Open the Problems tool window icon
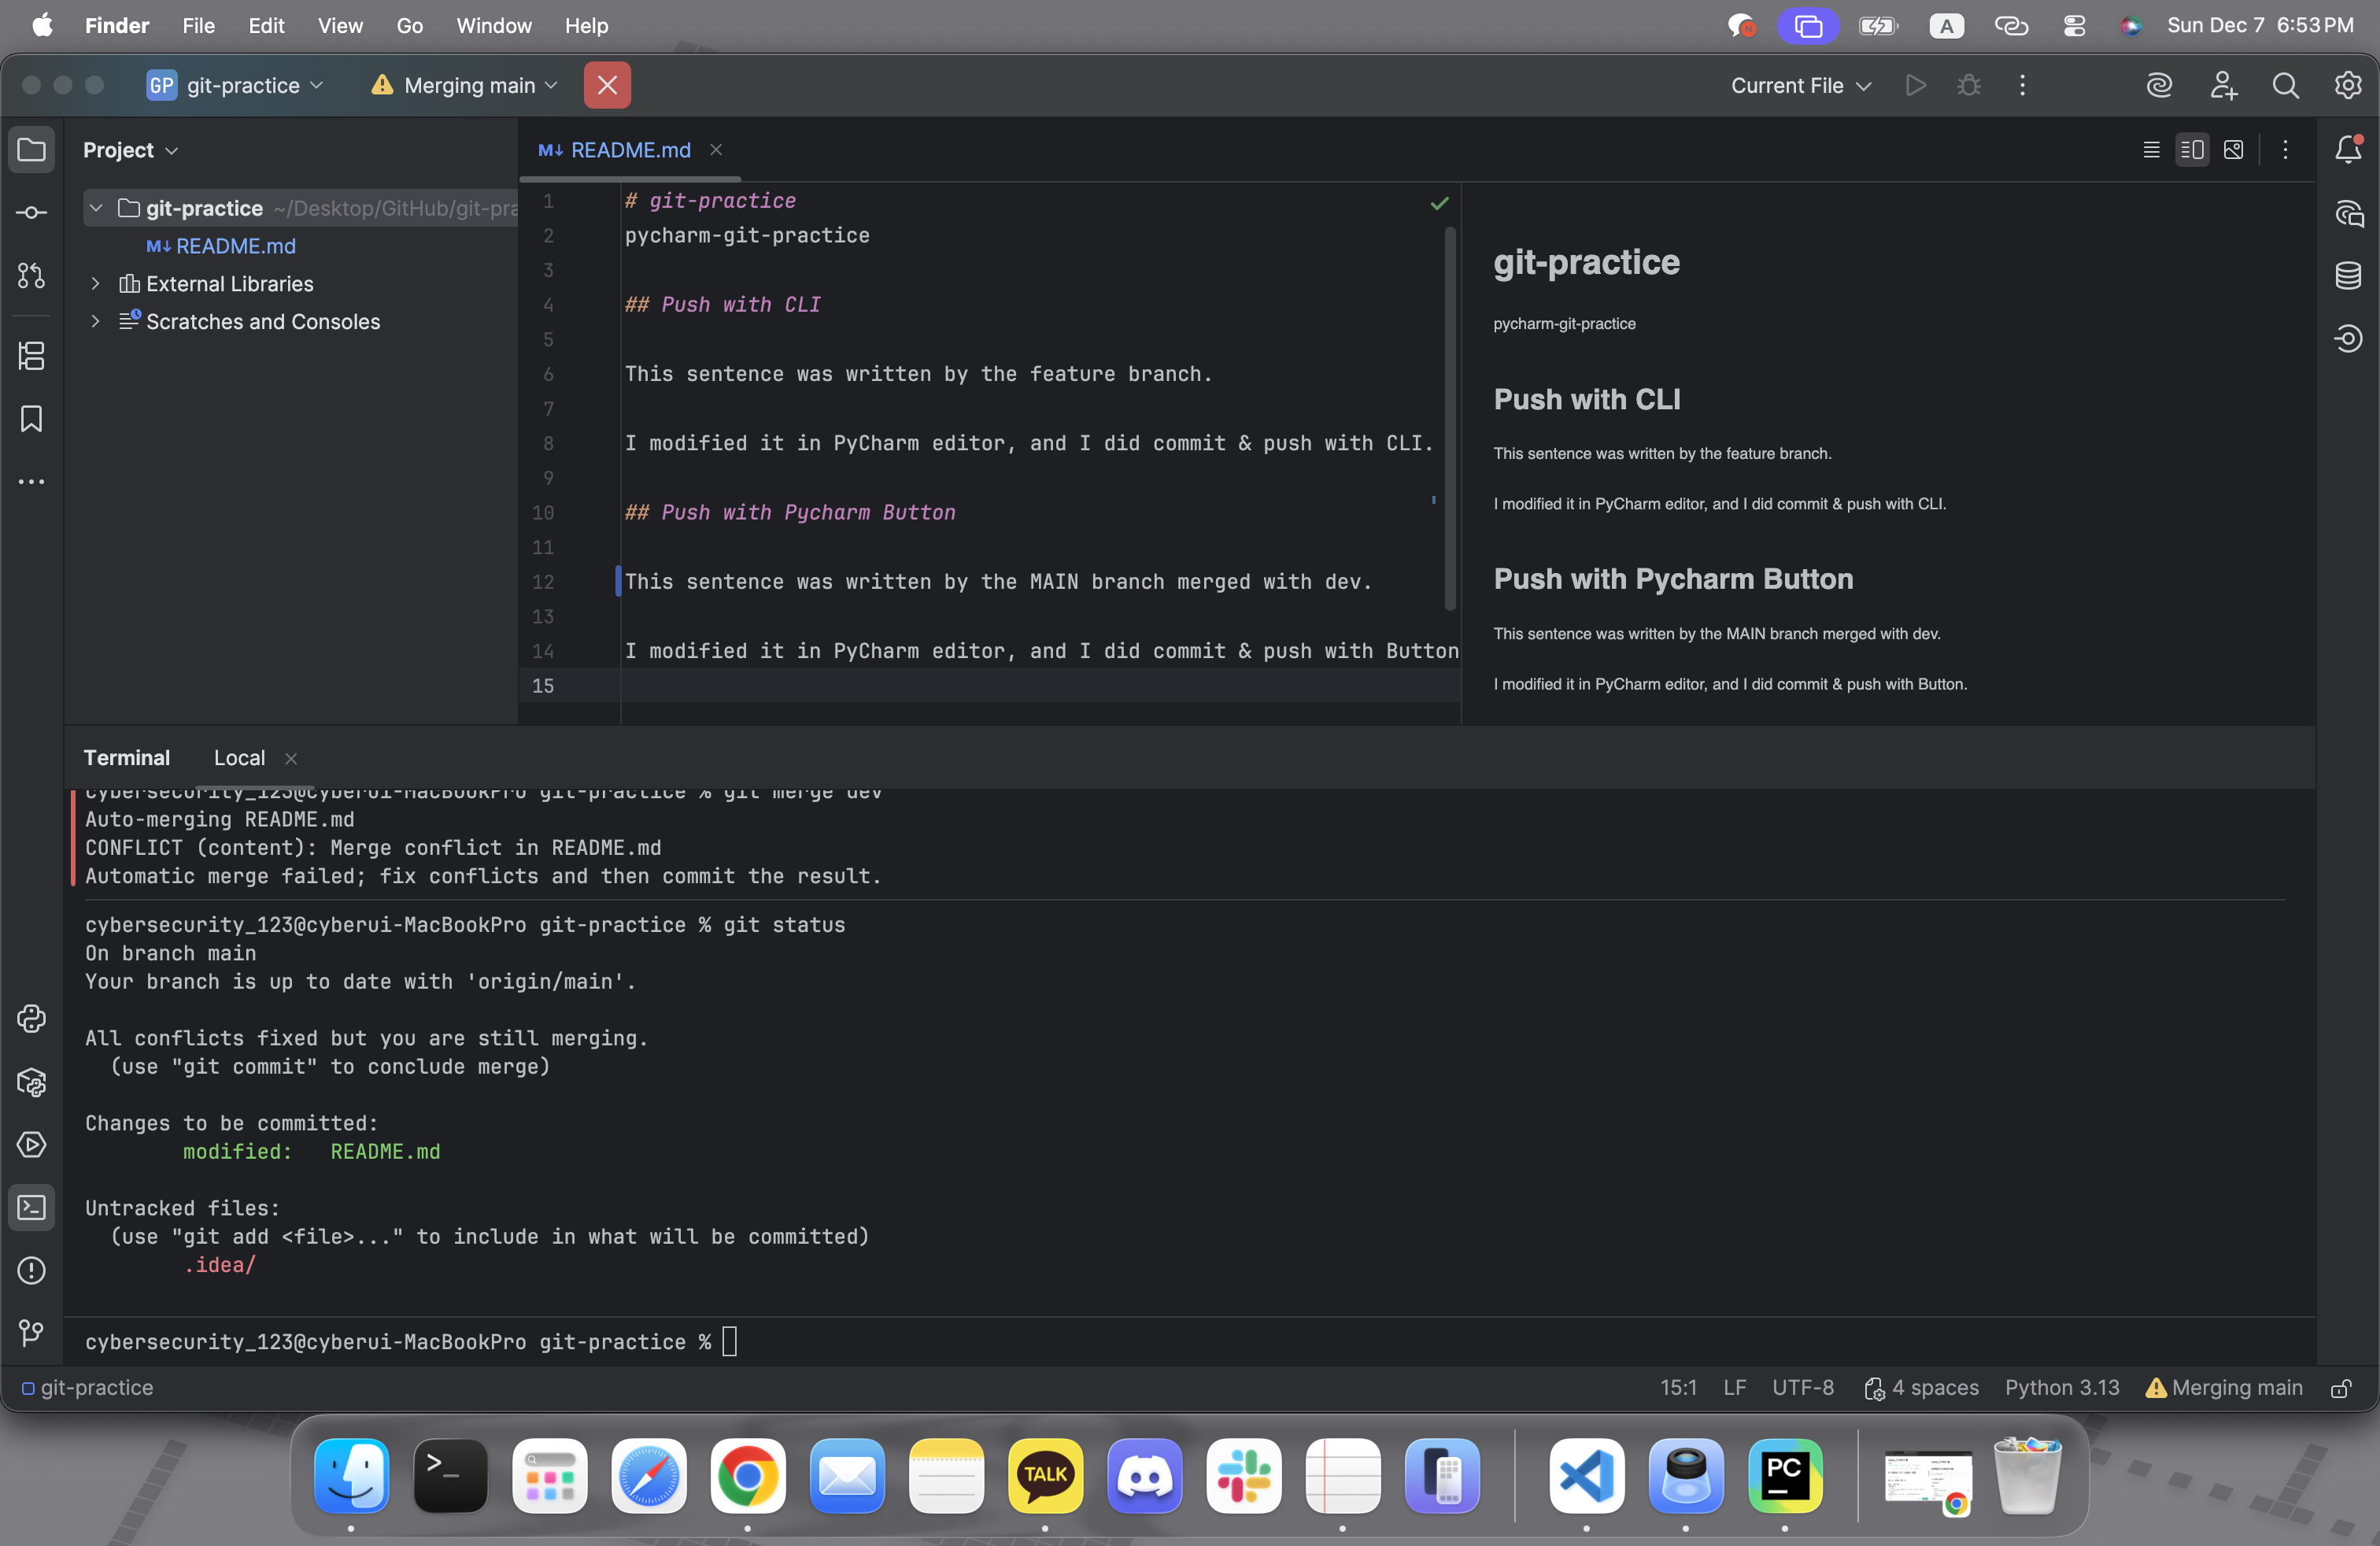The image size is (2380, 1546). click(x=31, y=1270)
